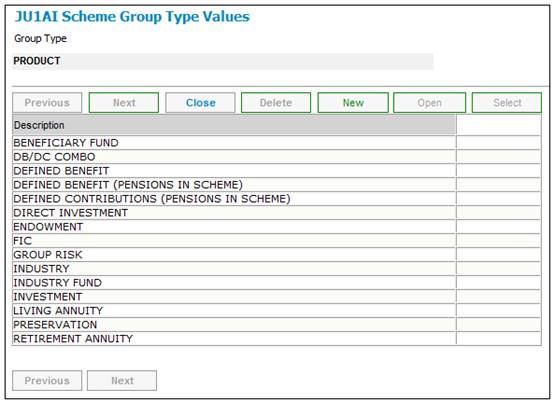This screenshot has height=403, width=554.
Task: Click the Close button in the toolbar
Action: (200, 103)
